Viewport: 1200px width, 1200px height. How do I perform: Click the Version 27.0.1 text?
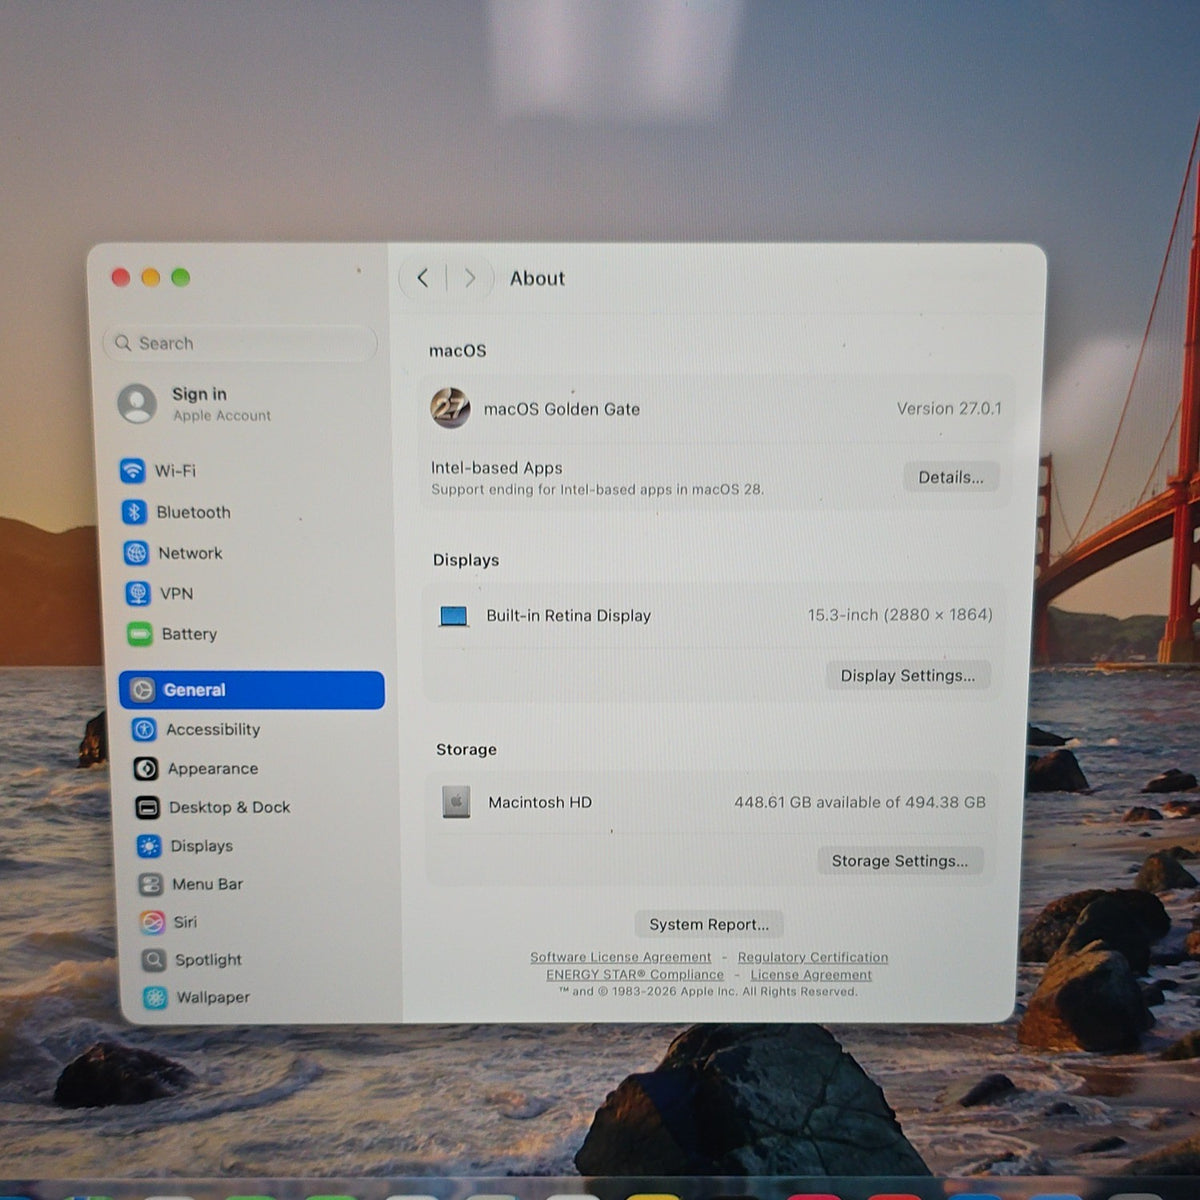949,408
